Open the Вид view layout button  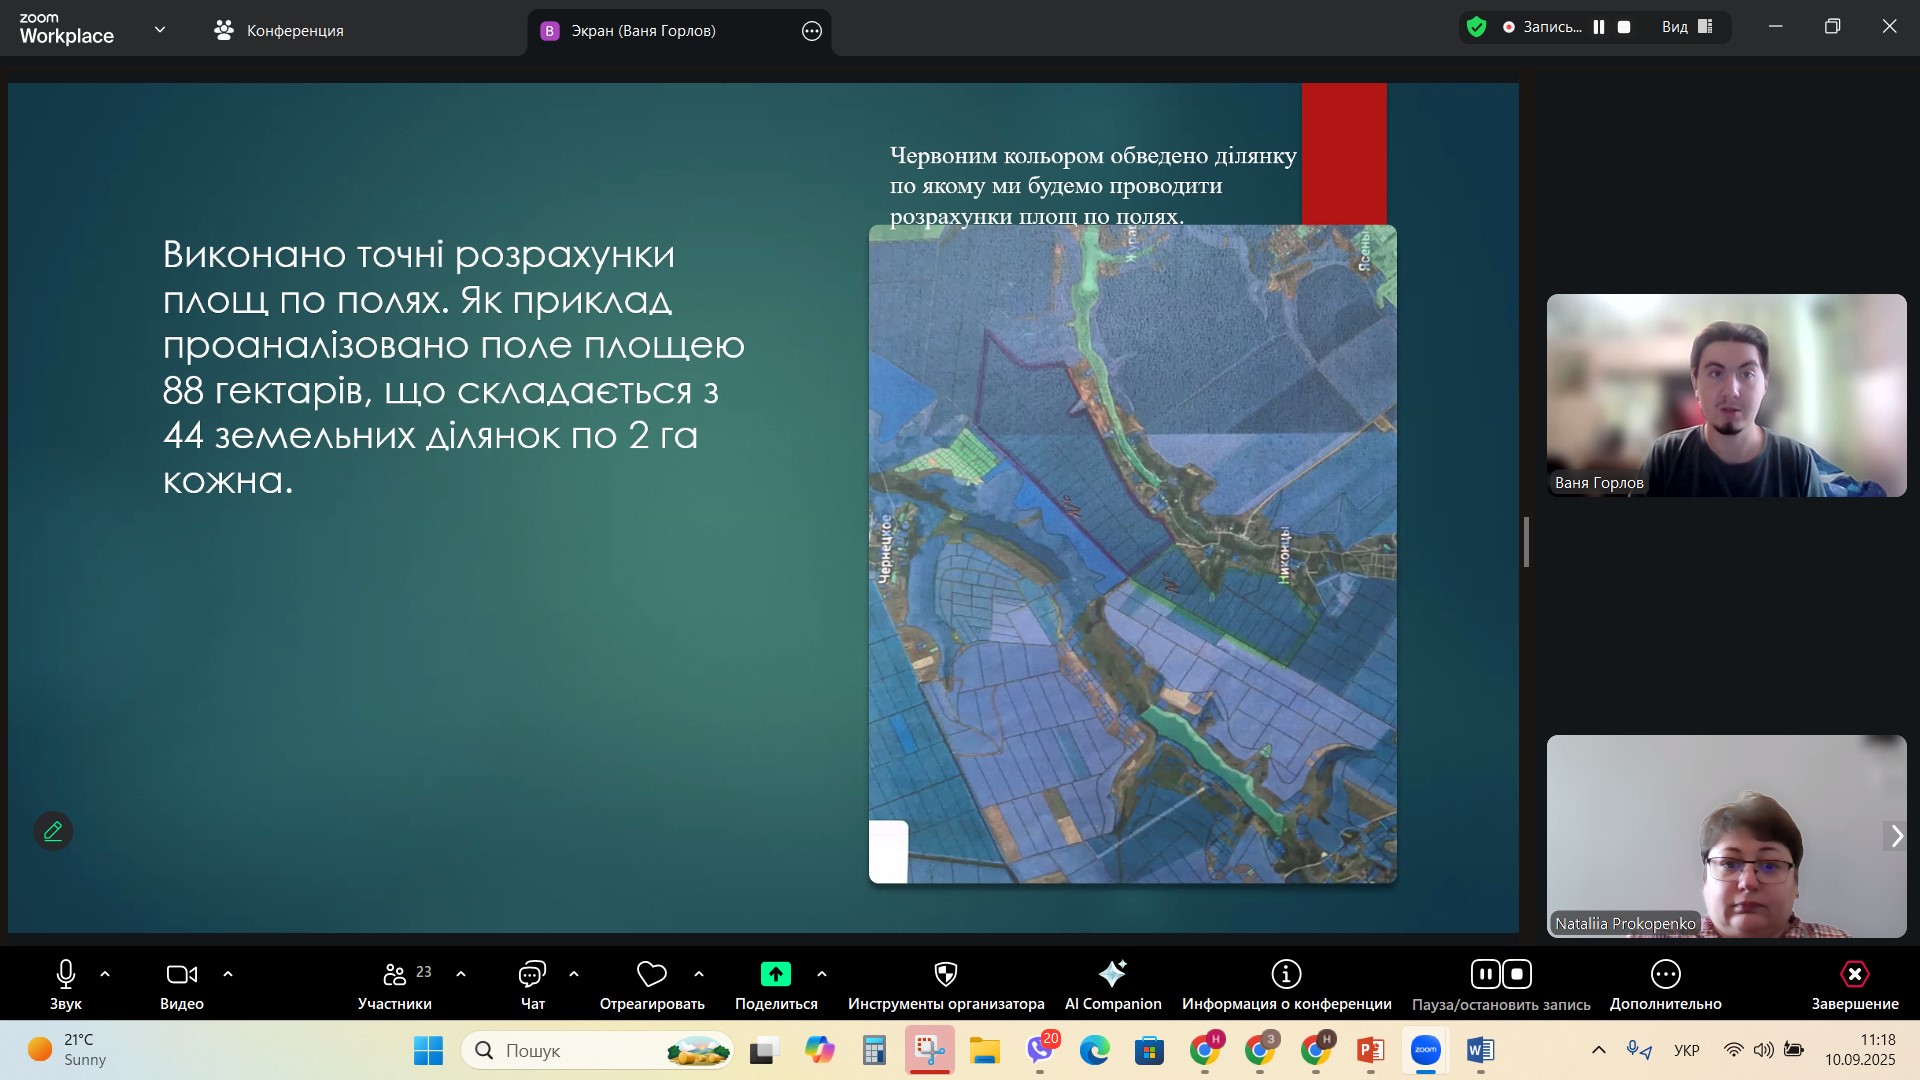tap(1686, 27)
